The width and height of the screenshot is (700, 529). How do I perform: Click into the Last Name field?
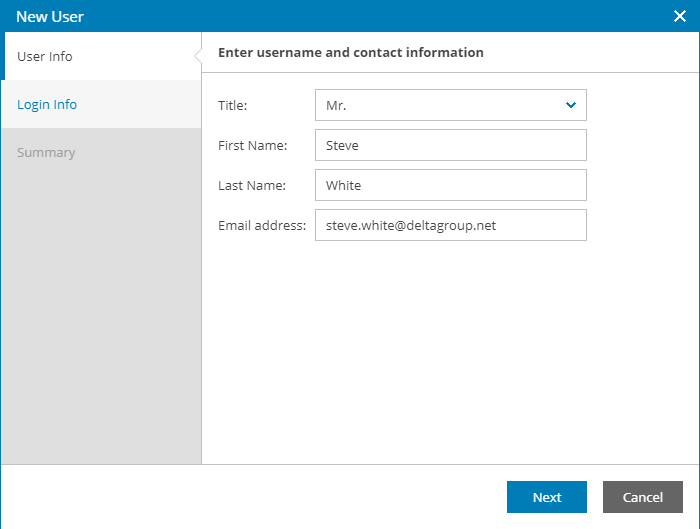450,185
